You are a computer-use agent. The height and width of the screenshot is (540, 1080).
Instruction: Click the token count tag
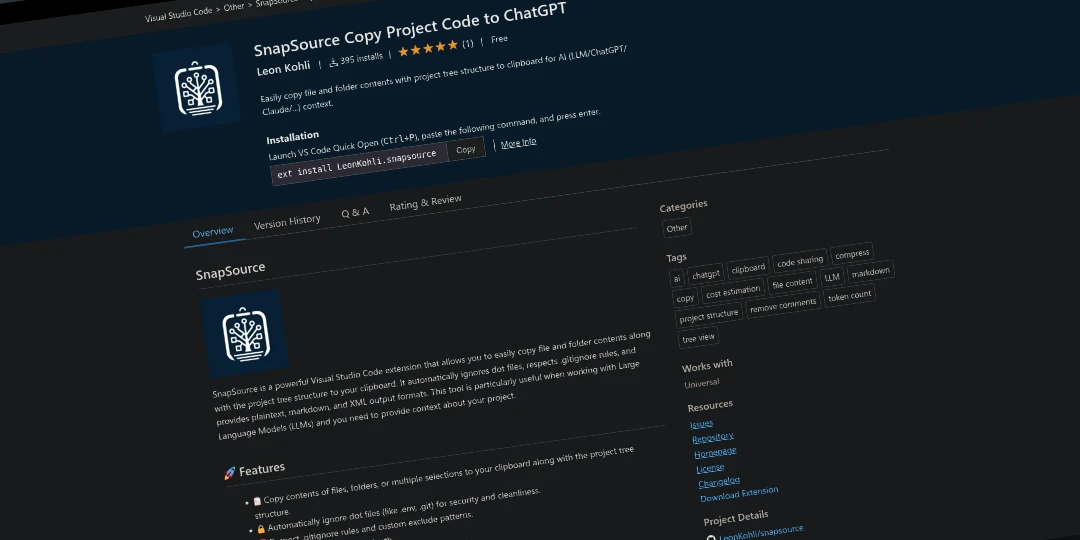[x=850, y=296]
